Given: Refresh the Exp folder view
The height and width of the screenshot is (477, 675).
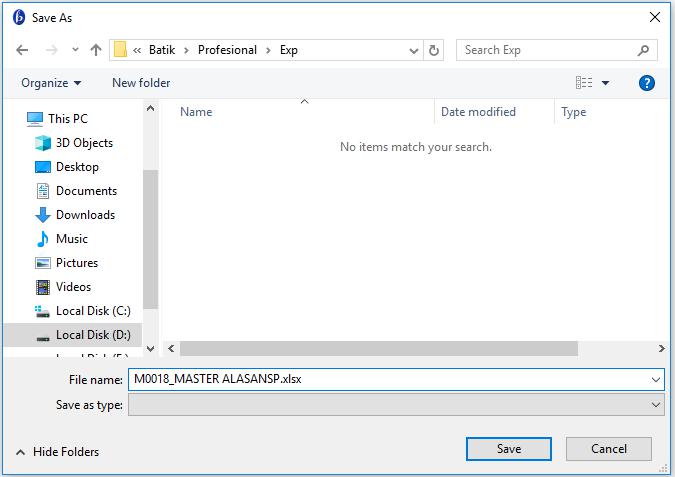Looking at the screenshot, I should (434, 50).
